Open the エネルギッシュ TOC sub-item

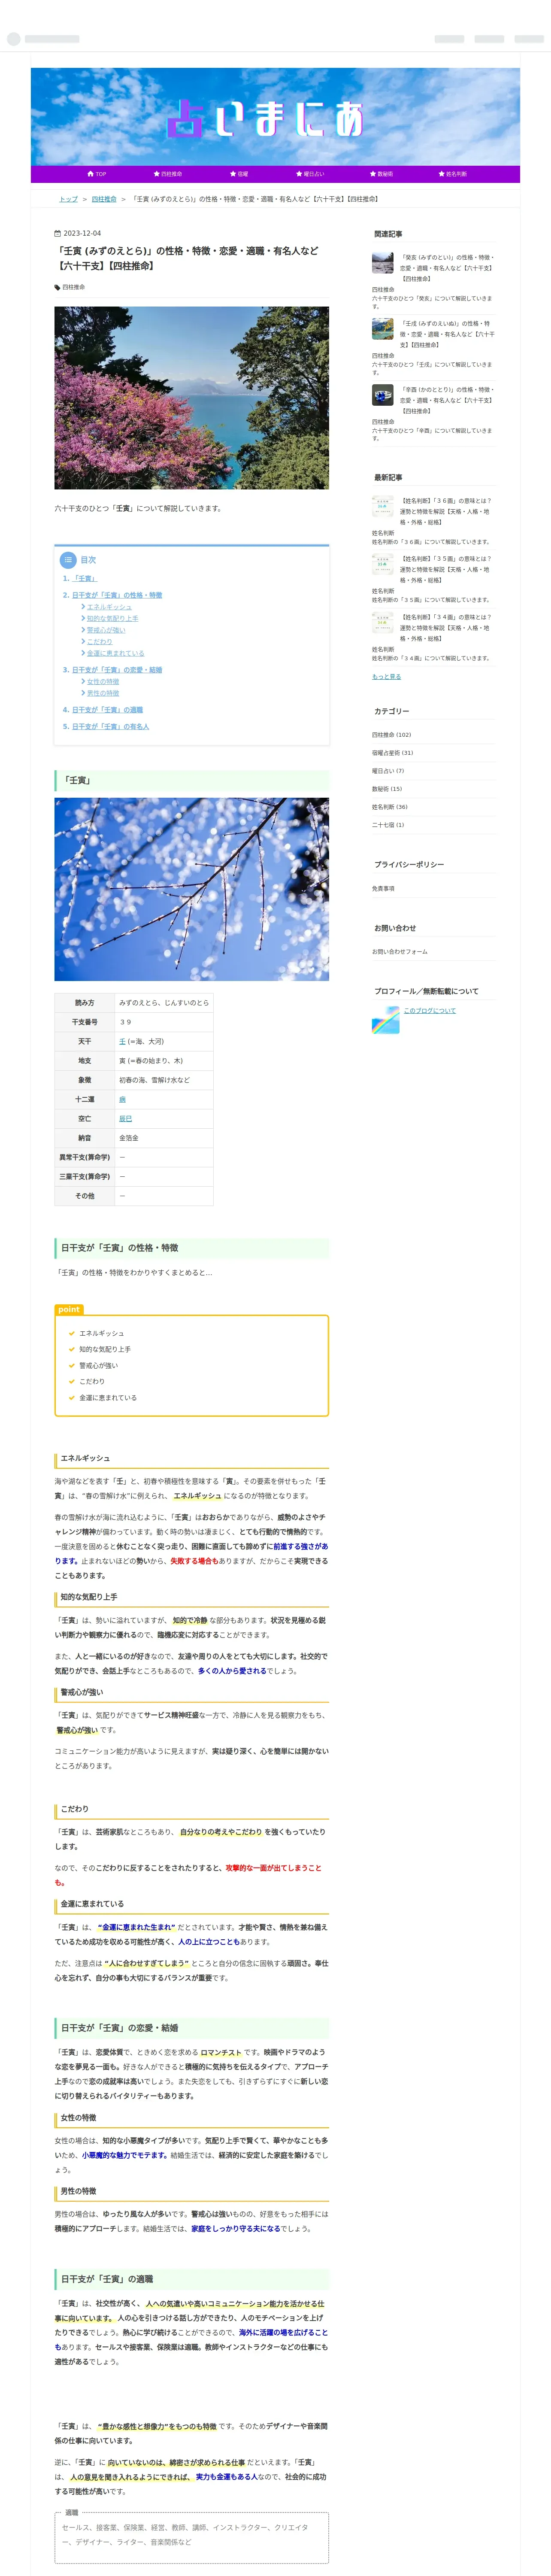point(109,607)
